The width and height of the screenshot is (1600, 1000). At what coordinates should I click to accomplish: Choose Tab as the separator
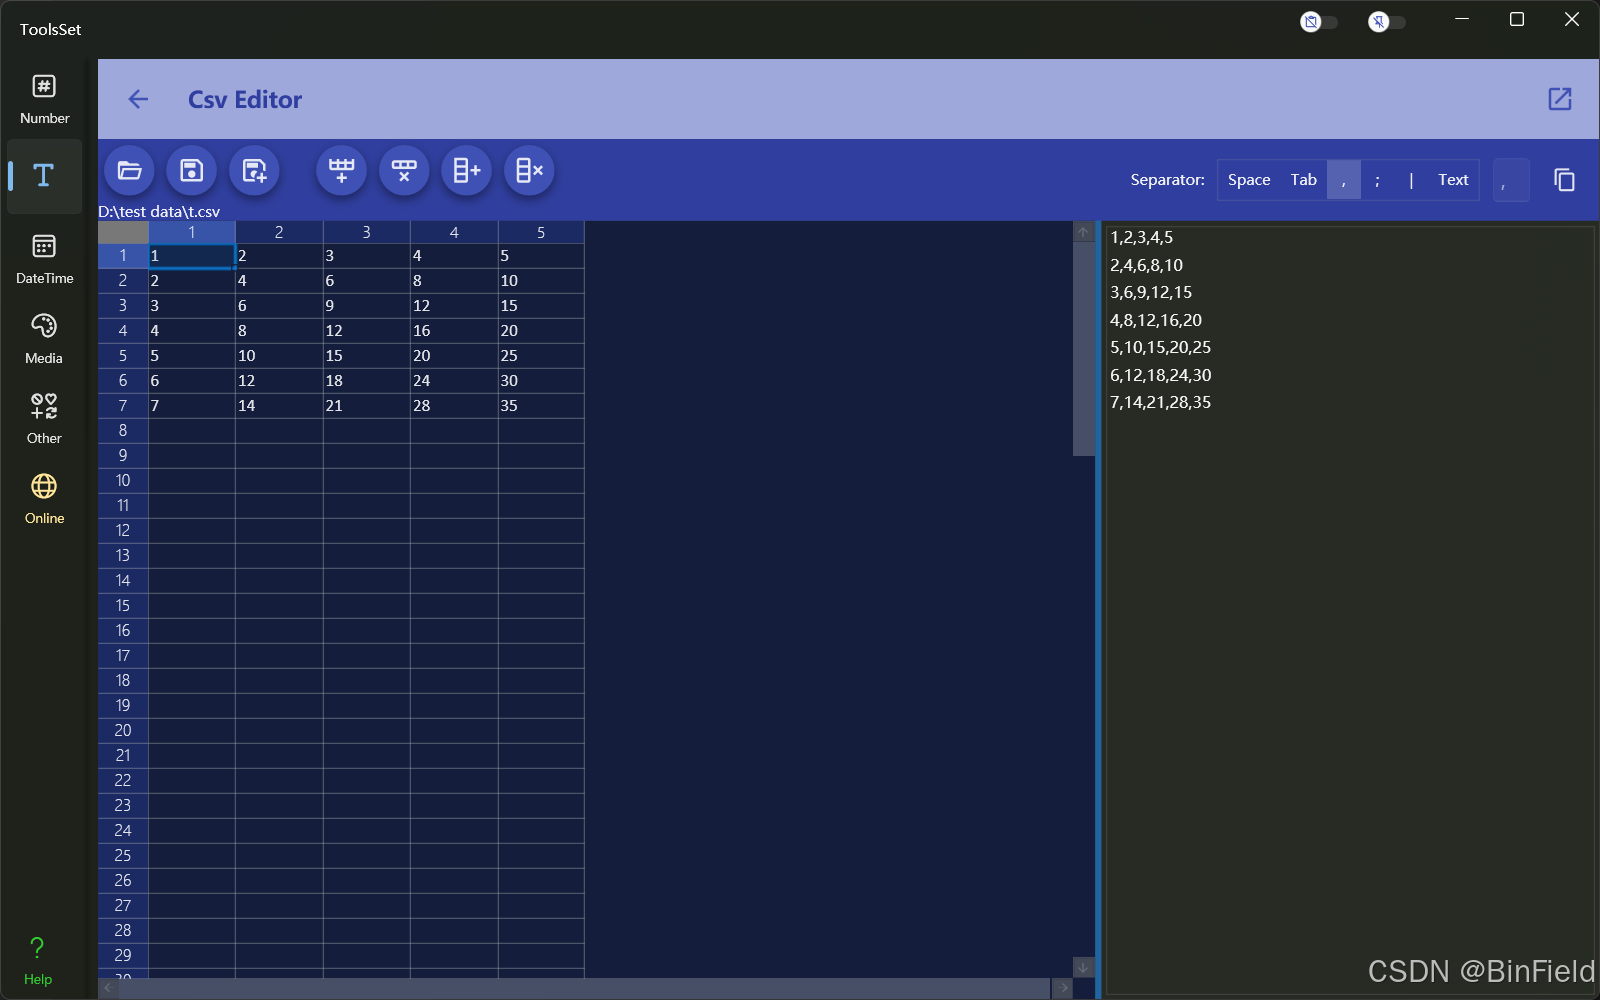click(x=1303, y=180)
